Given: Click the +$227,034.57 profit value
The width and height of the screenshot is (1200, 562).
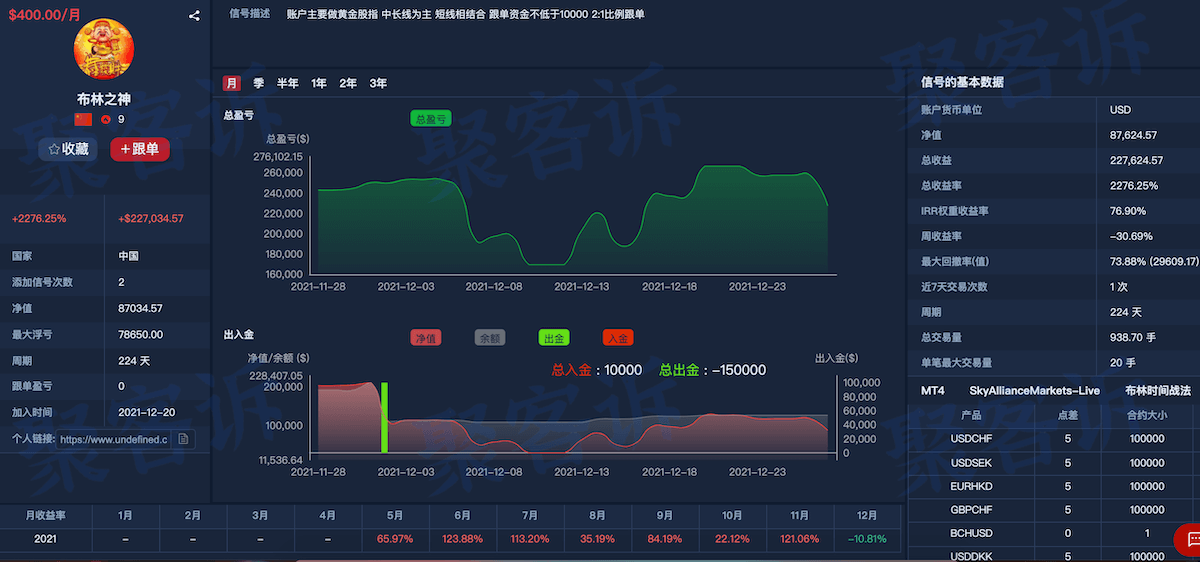Looking at the screenshot, I should (151, 218).
